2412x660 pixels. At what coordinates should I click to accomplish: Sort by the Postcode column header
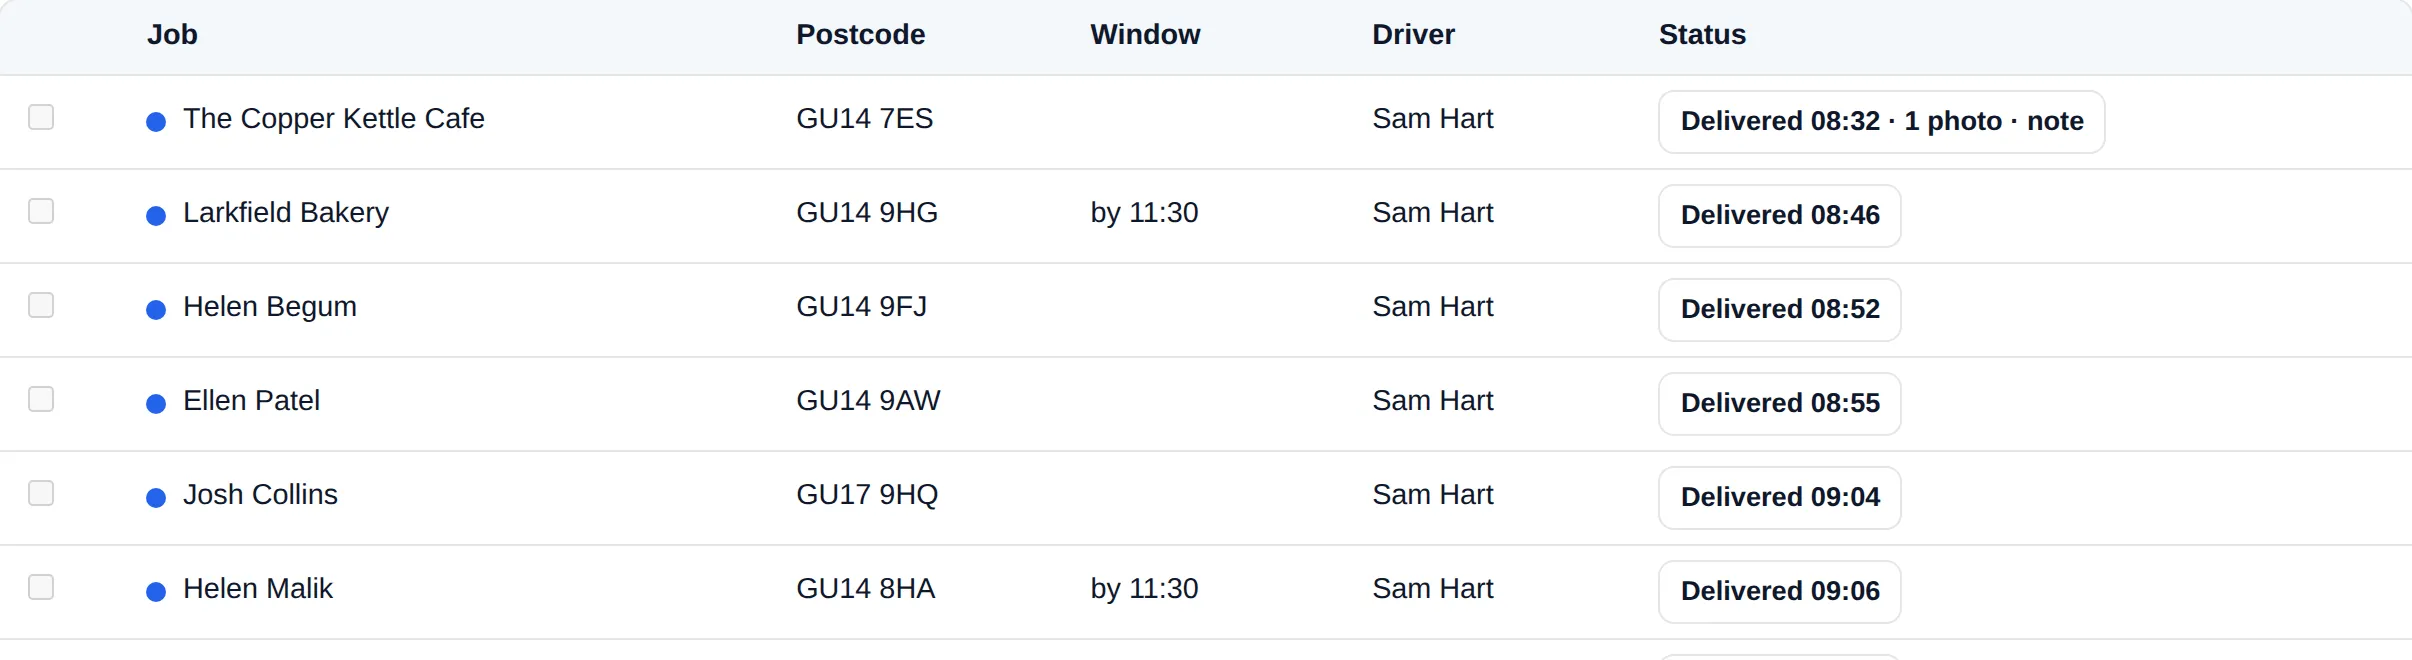point(860,35)
